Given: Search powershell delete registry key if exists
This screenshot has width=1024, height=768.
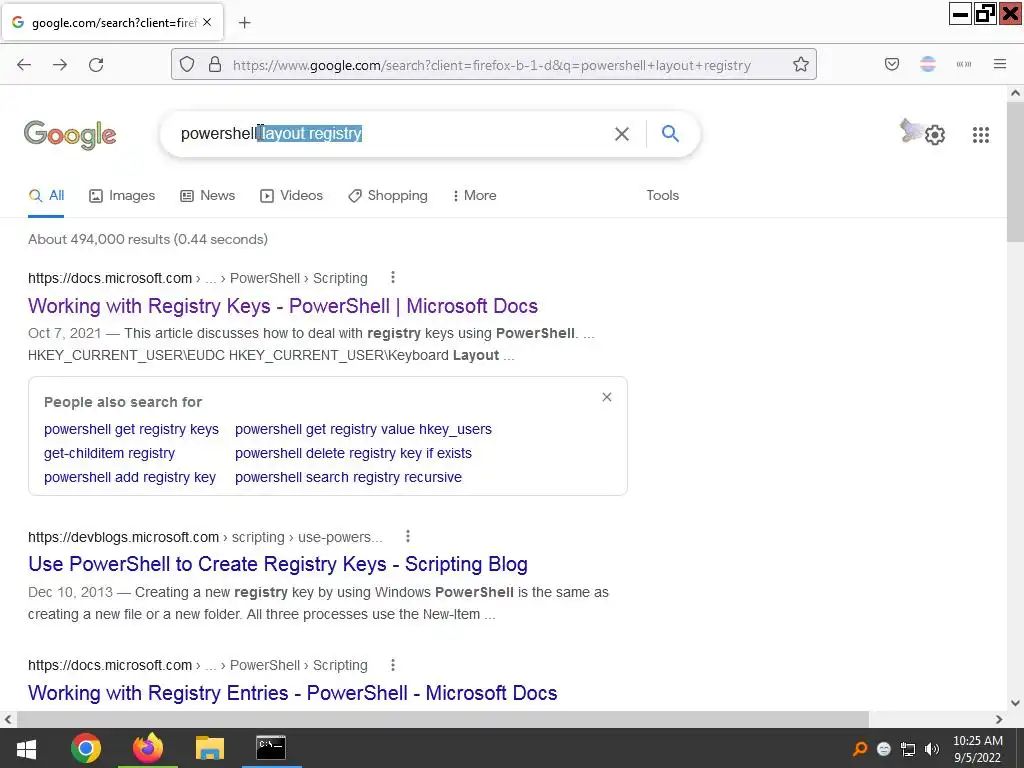Looking at the screenshot, I should pyautogui.click(x=353, y=453).
